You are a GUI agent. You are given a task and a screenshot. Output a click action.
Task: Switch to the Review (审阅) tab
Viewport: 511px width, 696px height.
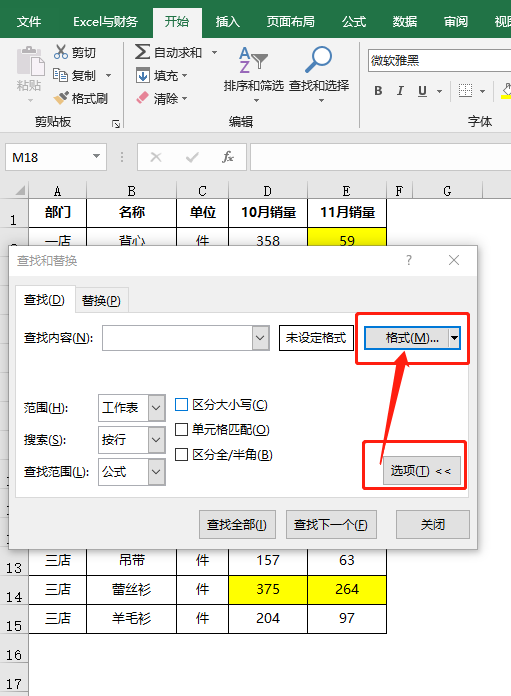[456, 21]
